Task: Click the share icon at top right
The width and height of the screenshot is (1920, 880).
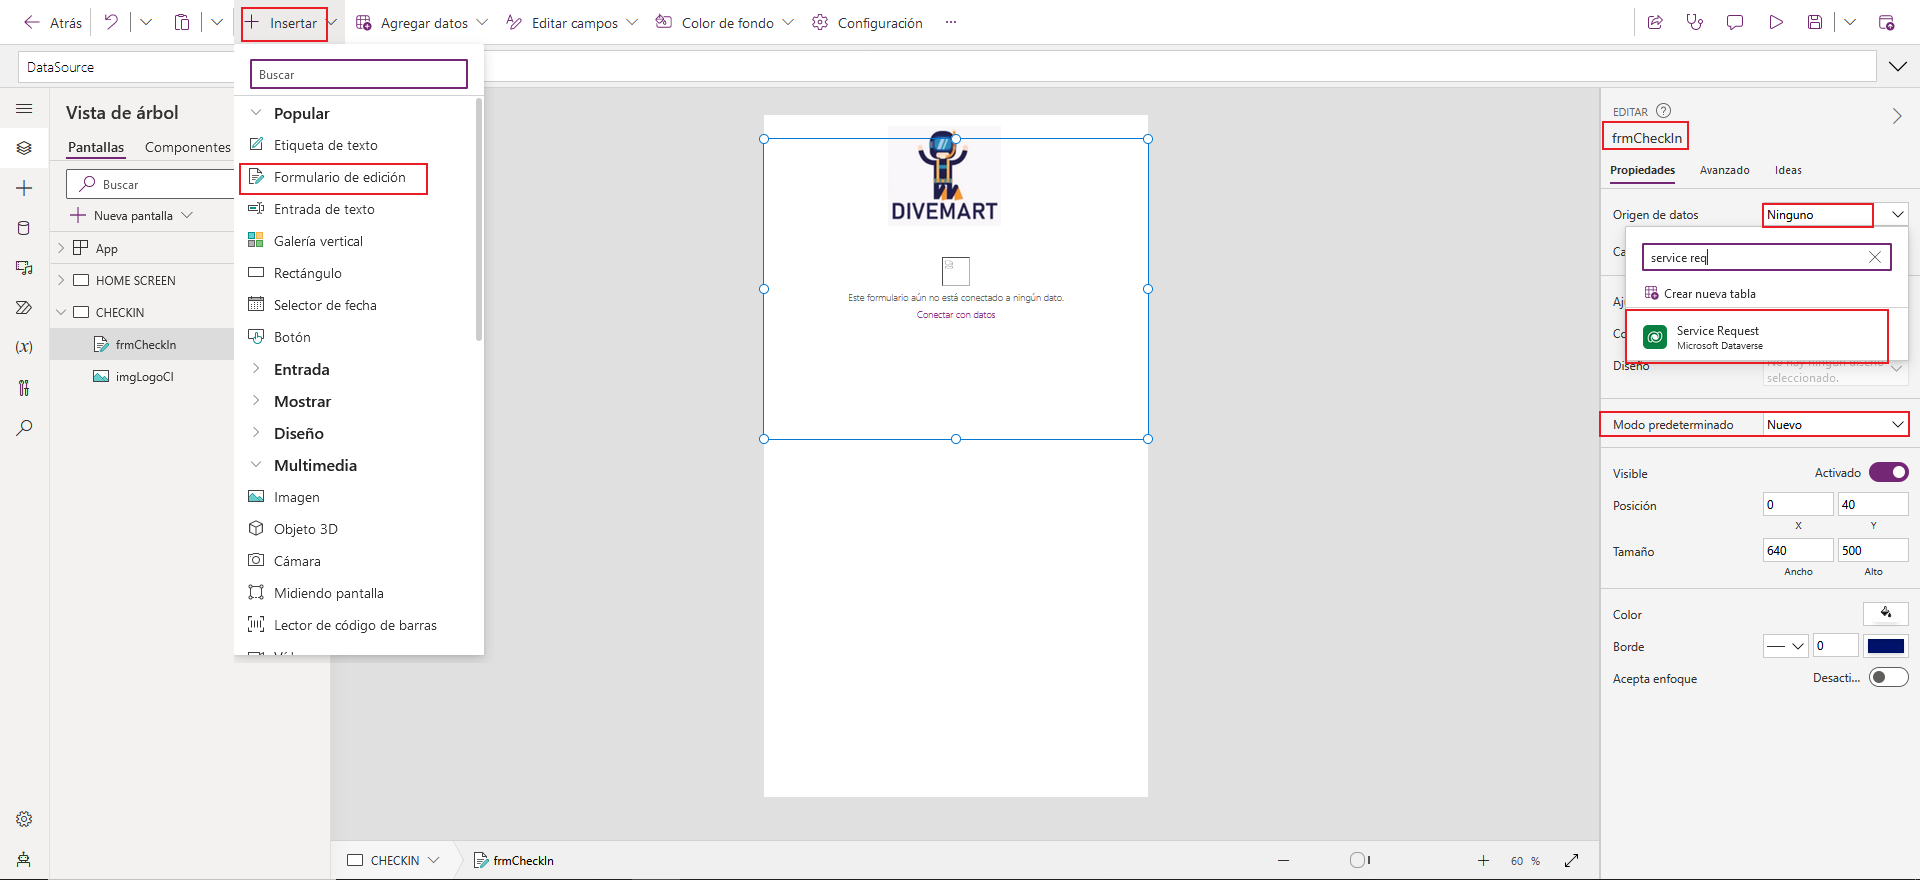Action: point(1655,22)
